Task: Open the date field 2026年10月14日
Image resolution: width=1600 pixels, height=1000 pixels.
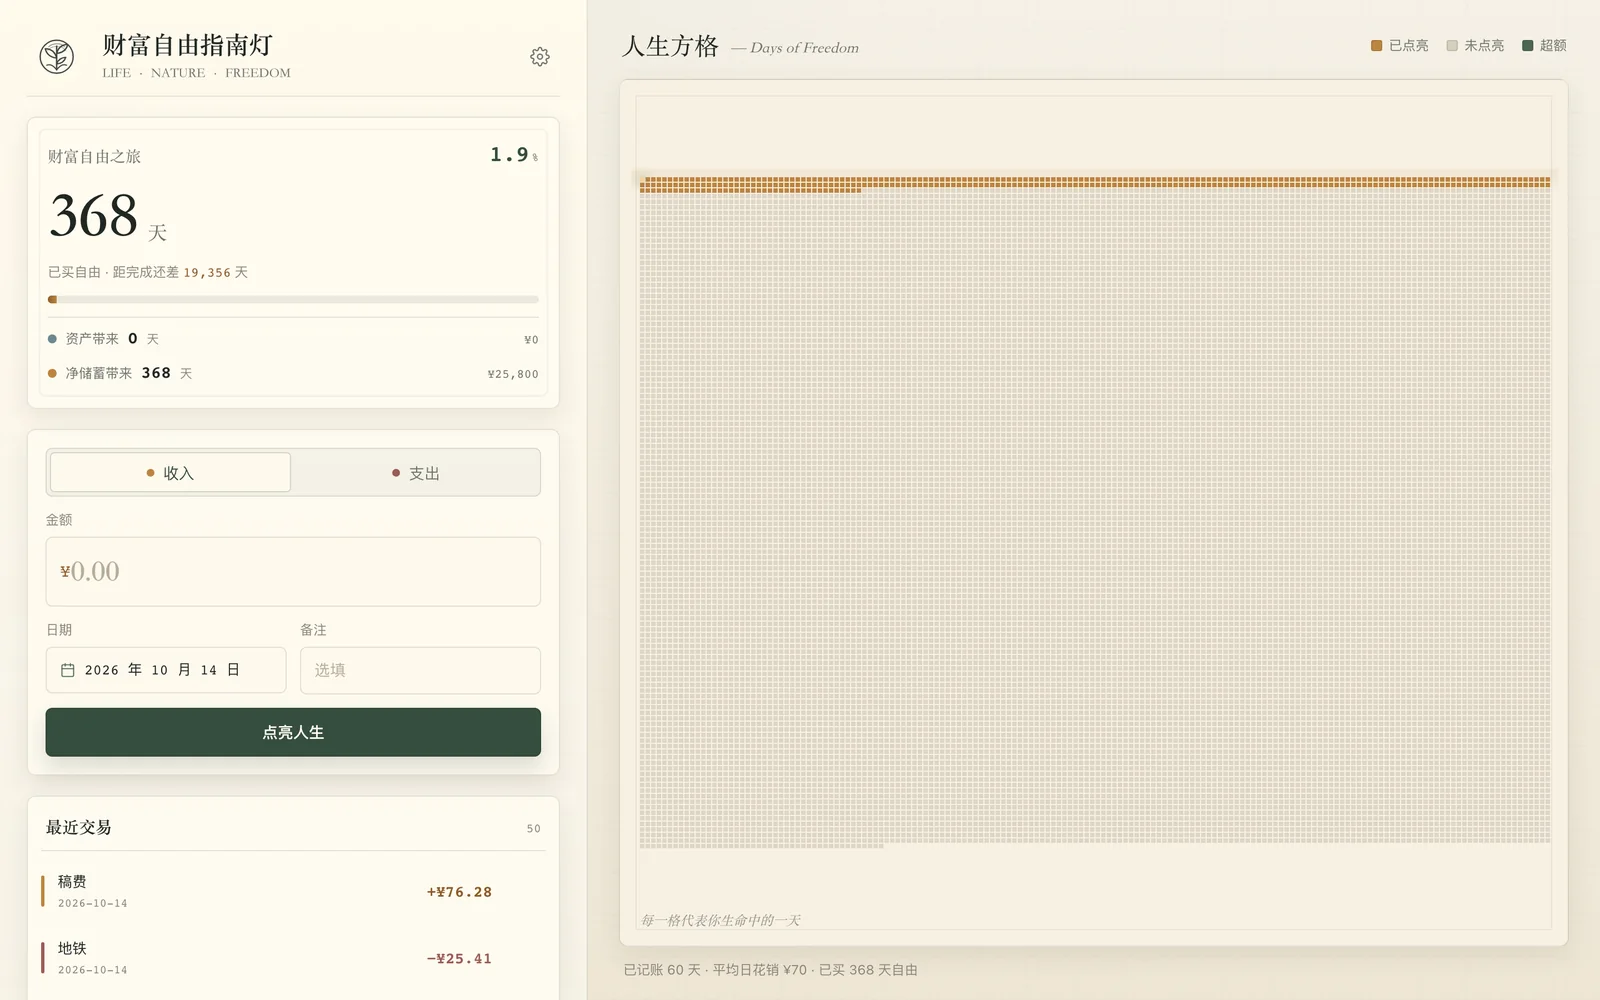Action: click(x=166, y=670)
